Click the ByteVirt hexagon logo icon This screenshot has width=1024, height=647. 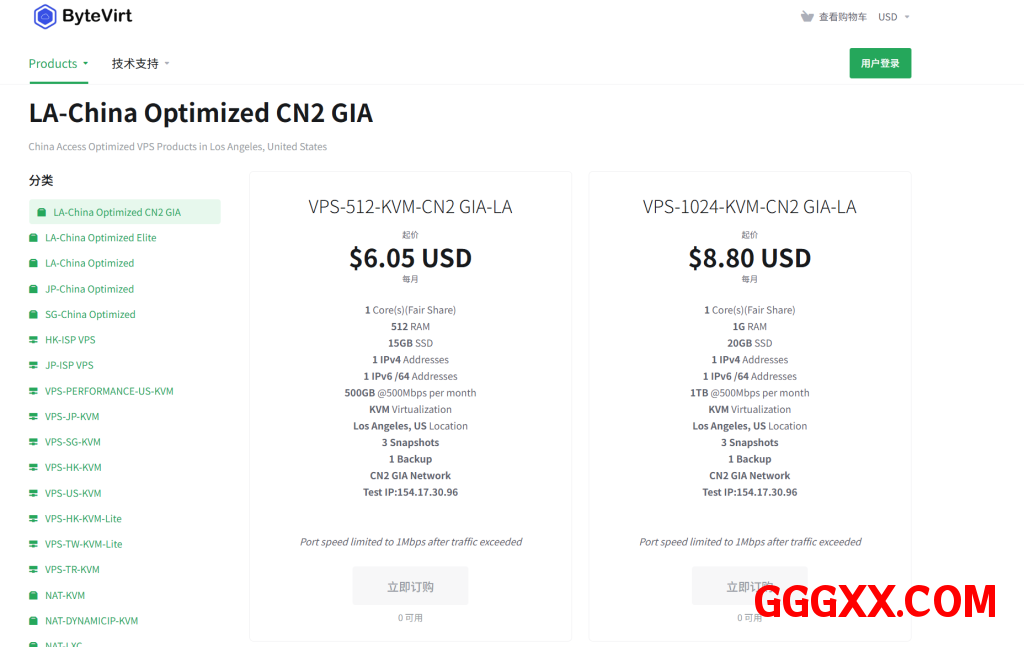click(x=45, y=16)
